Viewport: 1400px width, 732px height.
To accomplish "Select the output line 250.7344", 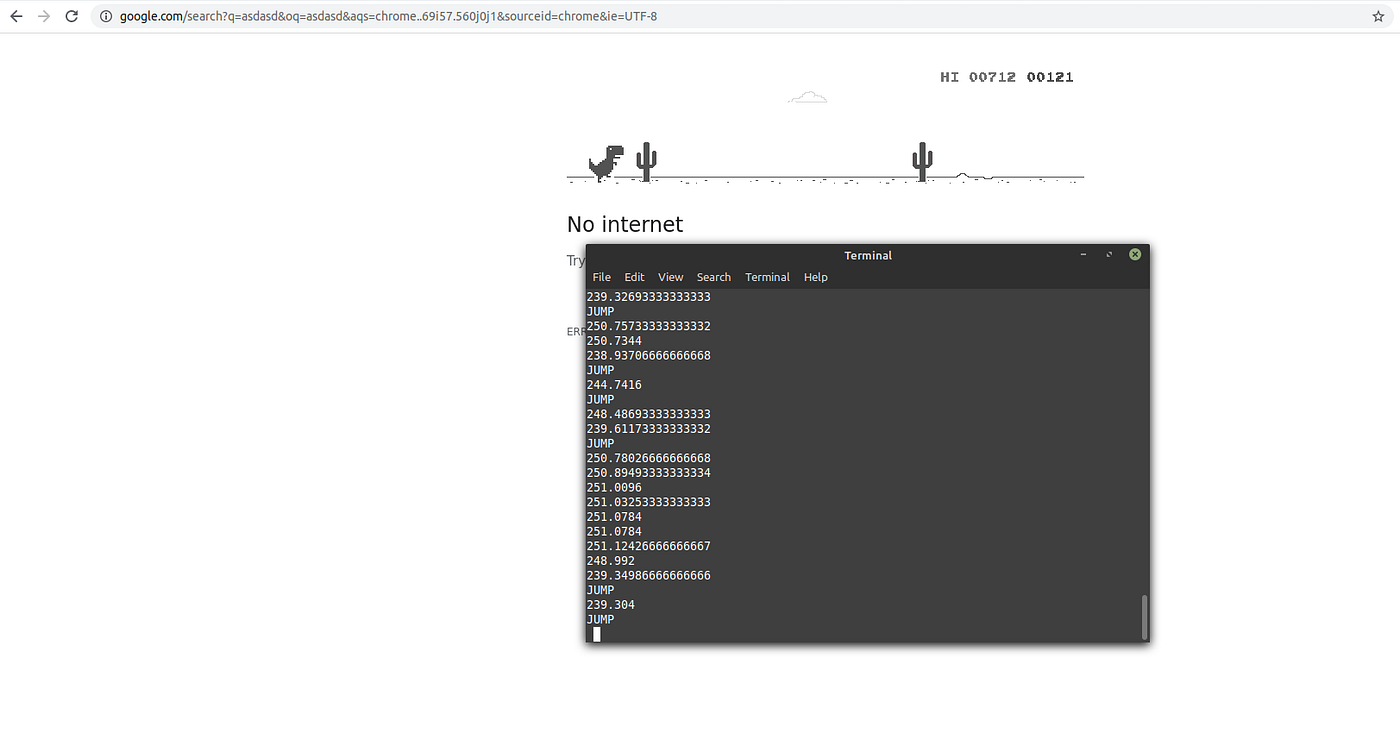I will pos(614,341).
